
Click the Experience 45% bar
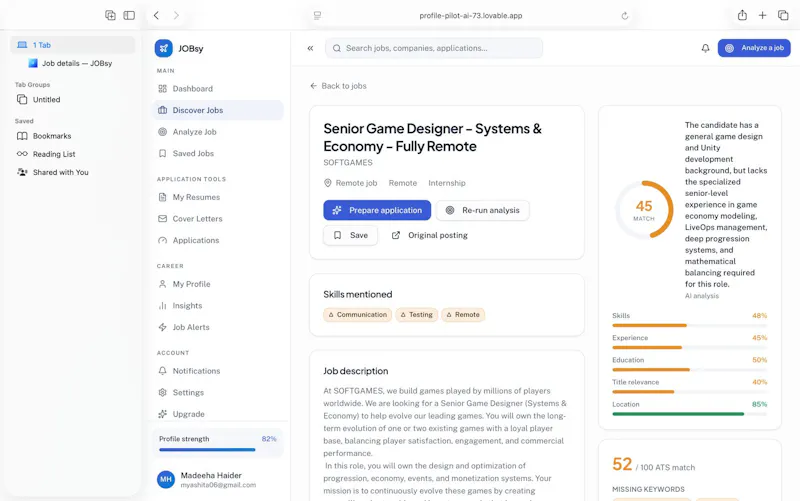(x=689, y=347)
